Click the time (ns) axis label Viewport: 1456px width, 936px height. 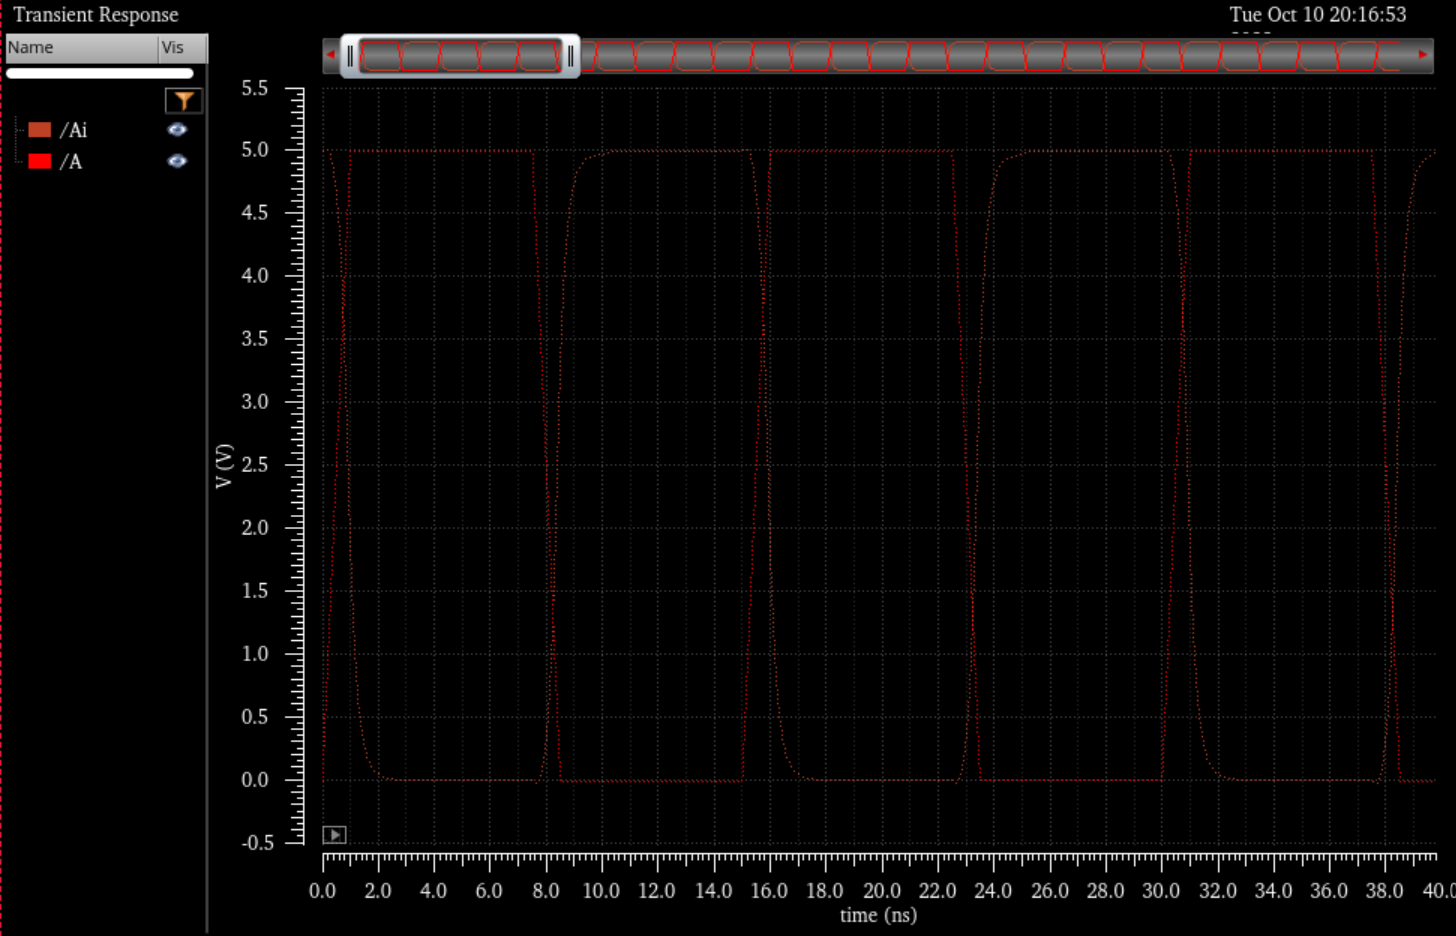pyautogui.click(x=878, y=915)
